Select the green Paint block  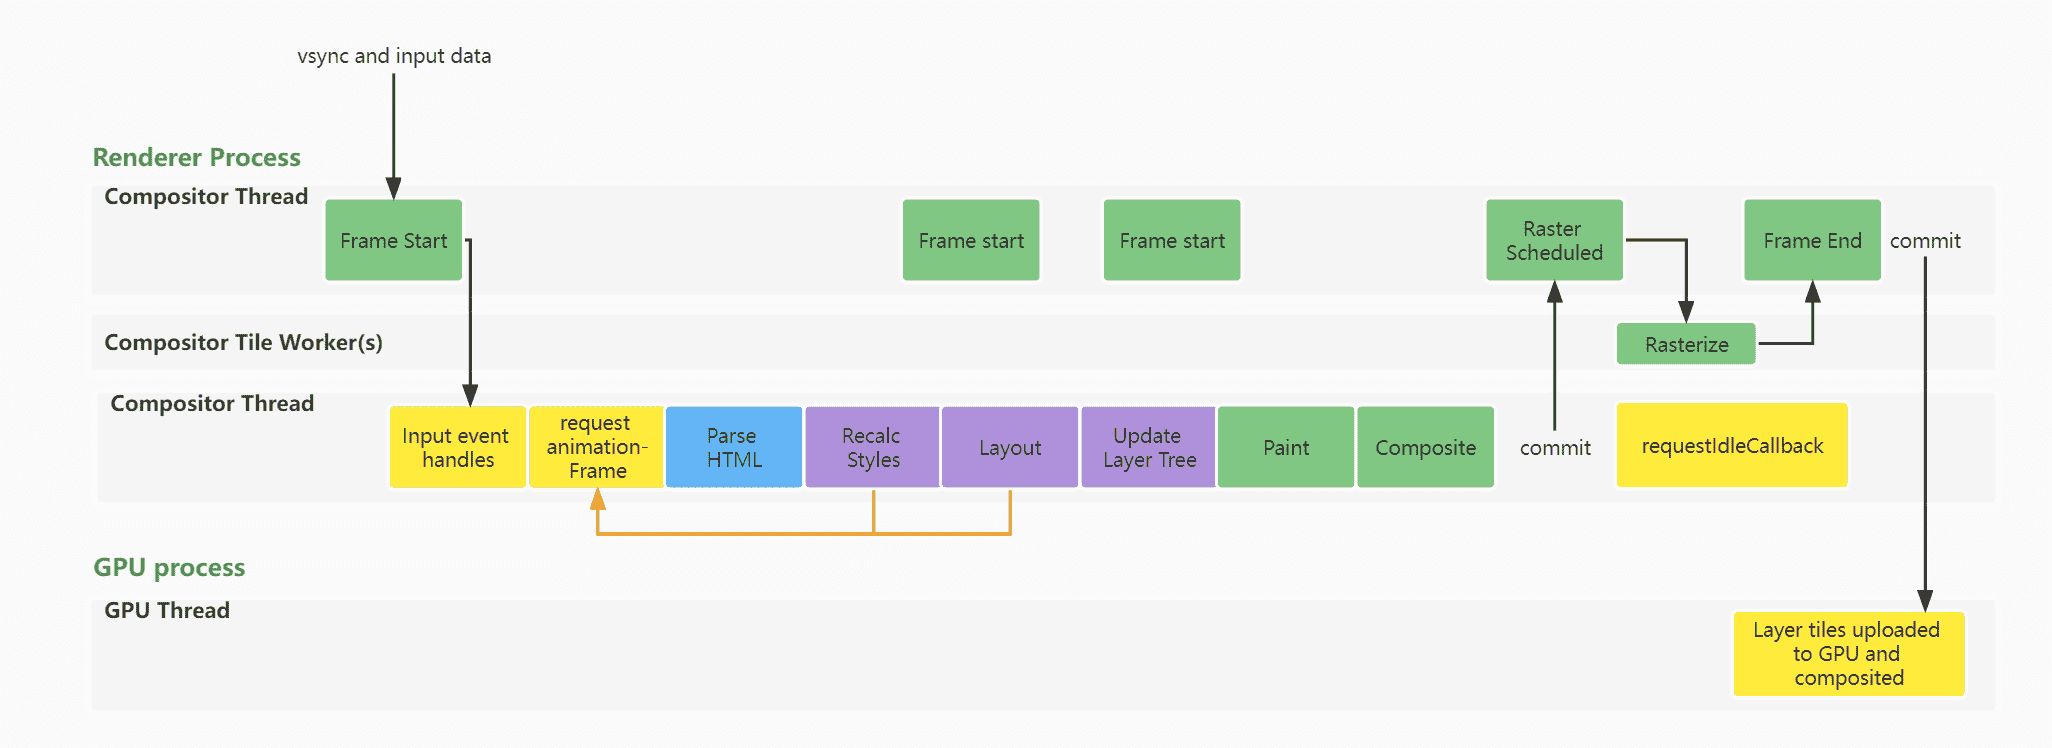click(x=1286, y=448)
